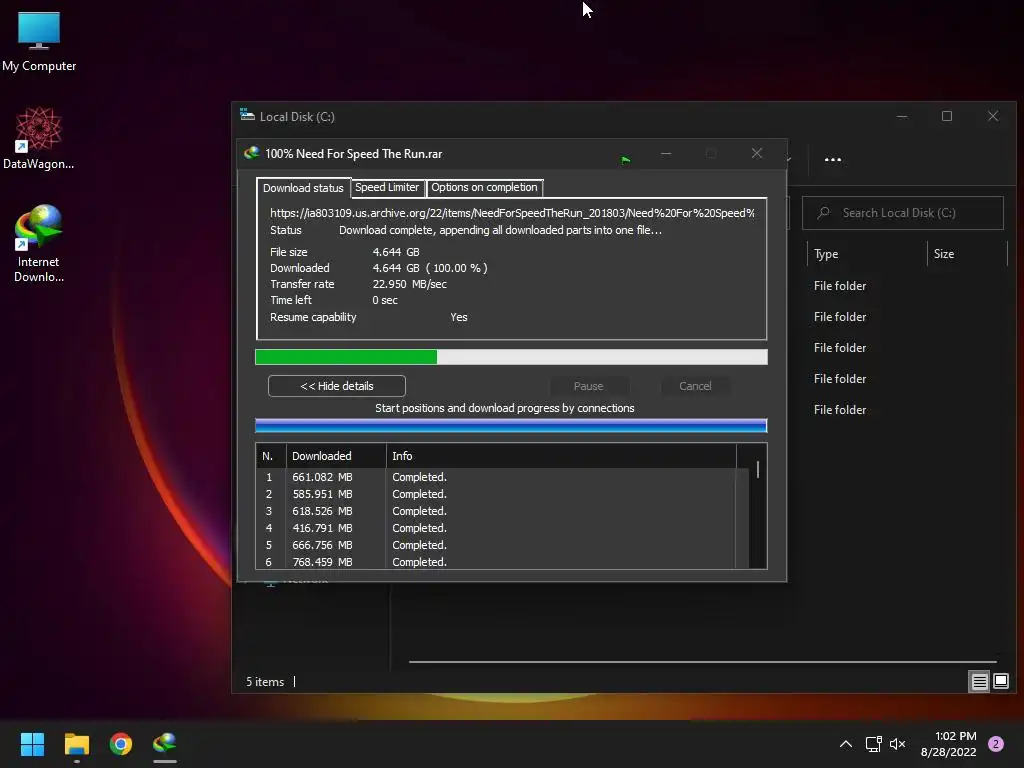The width and height of the screenshot is (1024, 768).
Task: Open My Computer desktop icon
Action: [x=39, y=40]
